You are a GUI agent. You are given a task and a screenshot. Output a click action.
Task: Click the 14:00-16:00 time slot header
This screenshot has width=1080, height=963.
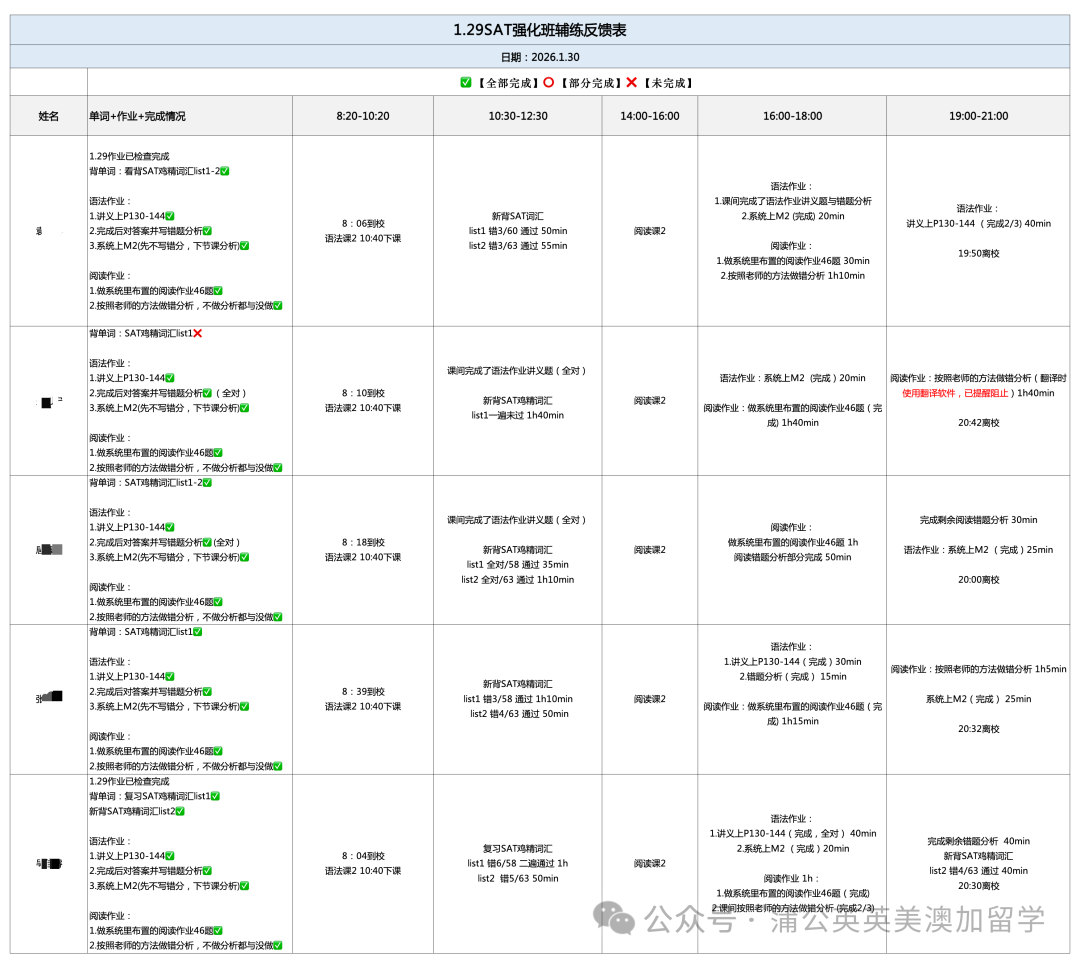[649, 116]
